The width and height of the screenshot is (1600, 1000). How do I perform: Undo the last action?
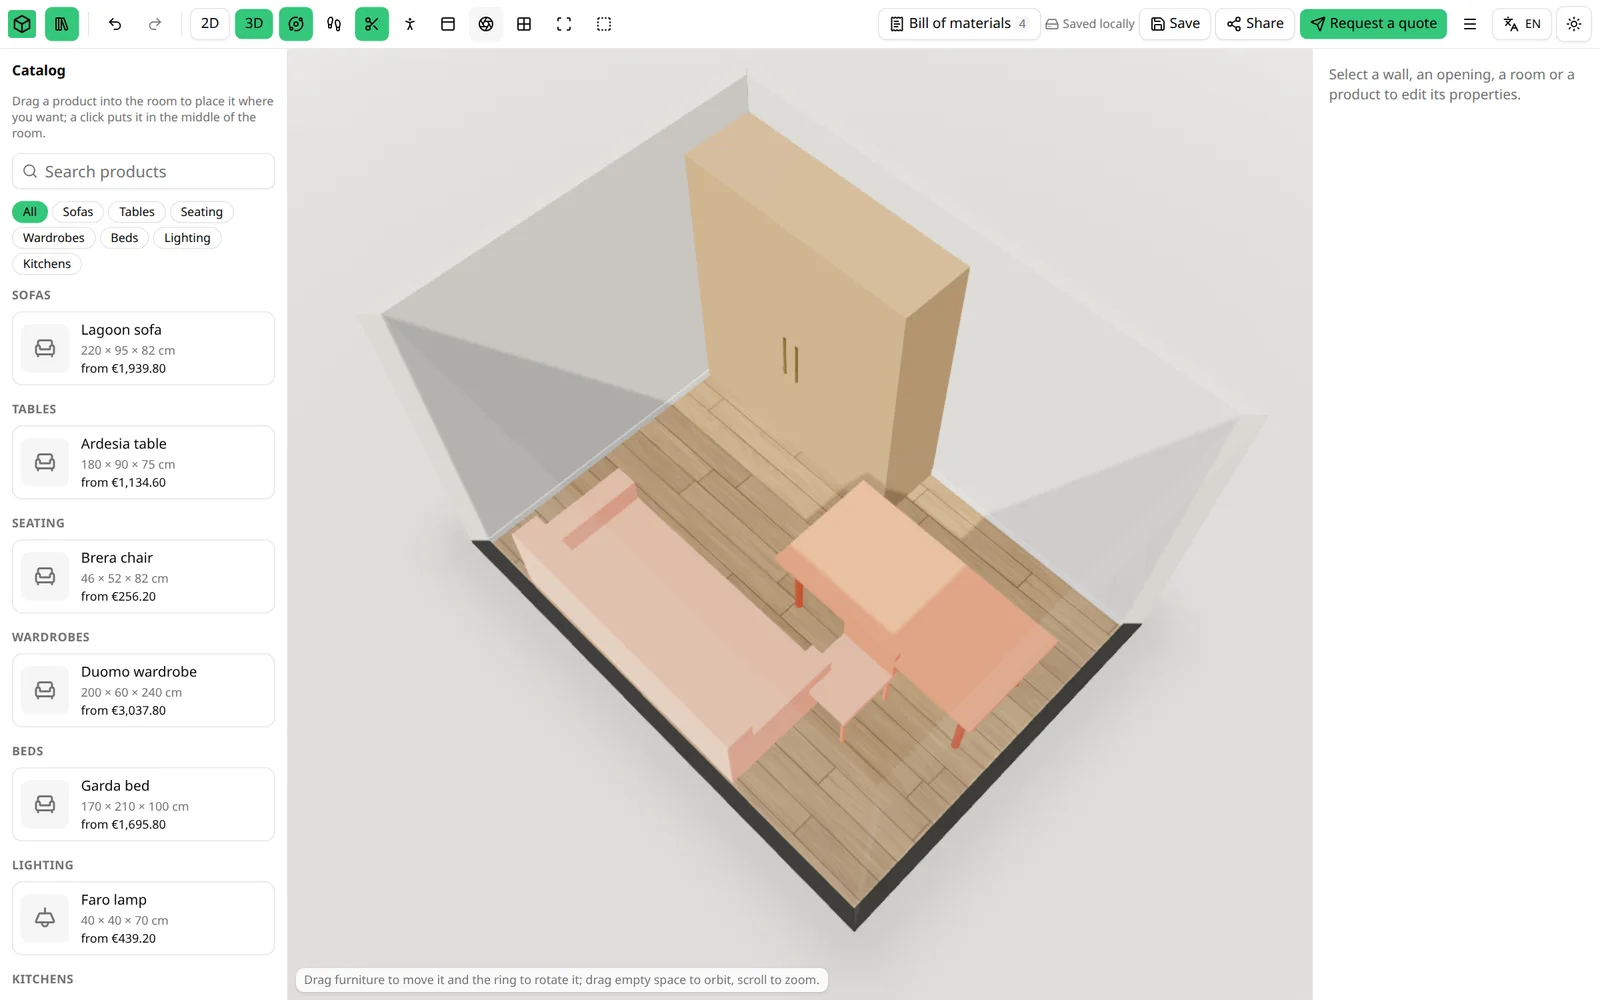click(x=115, y=24)
